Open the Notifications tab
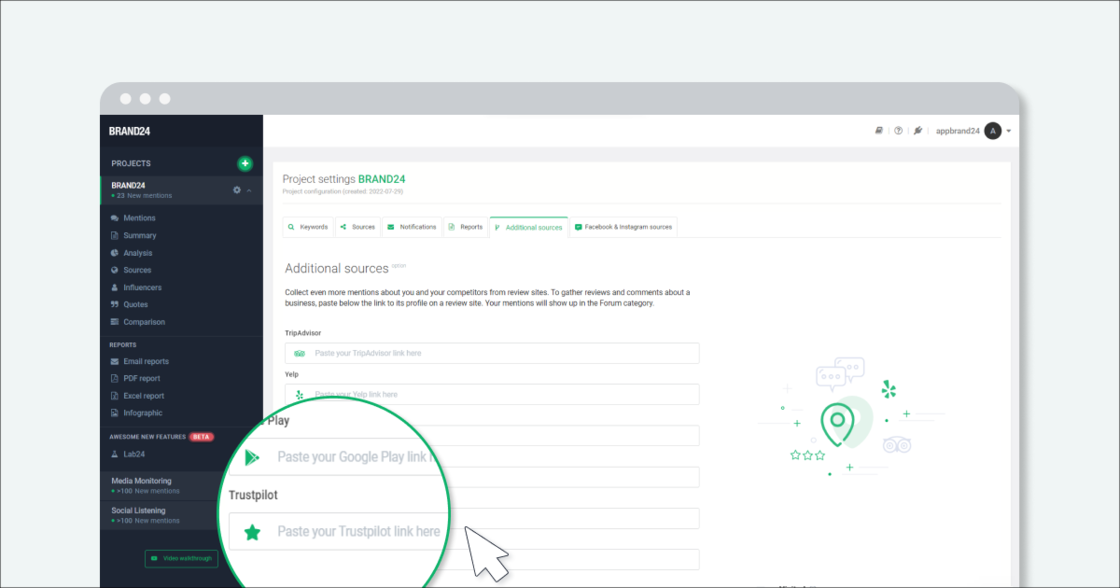Screen dimensions: 1120x588 [411, 227]
